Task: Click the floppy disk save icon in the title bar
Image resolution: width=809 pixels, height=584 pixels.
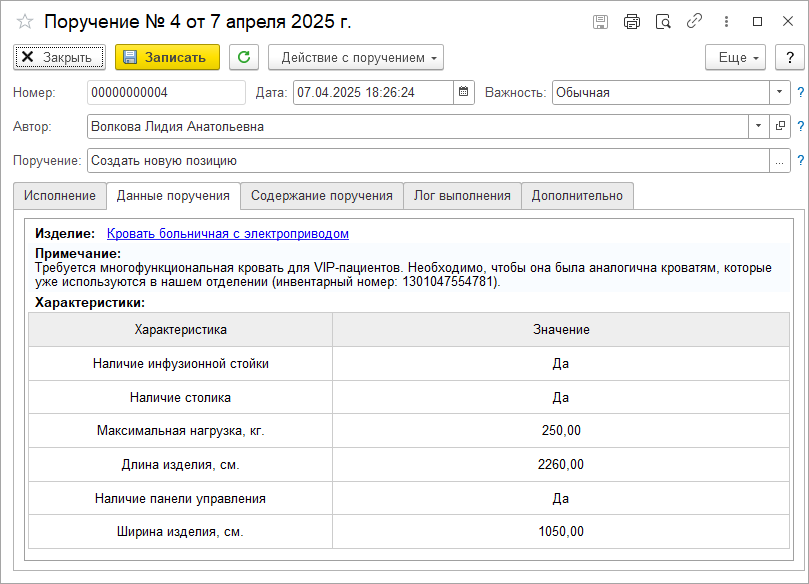Action: [x=600, y=22]
